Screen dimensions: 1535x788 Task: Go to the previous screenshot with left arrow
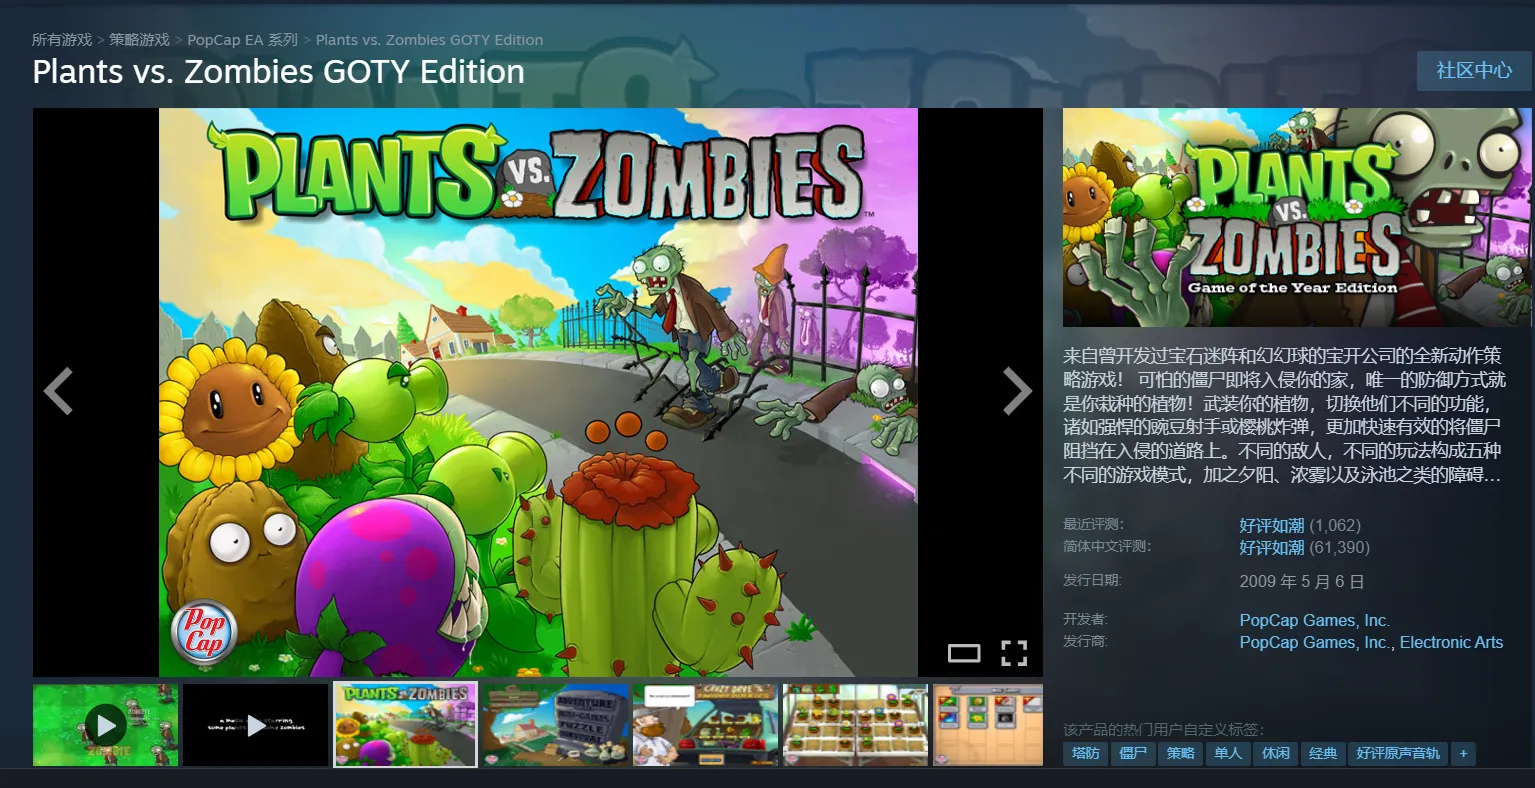(58, 391)
